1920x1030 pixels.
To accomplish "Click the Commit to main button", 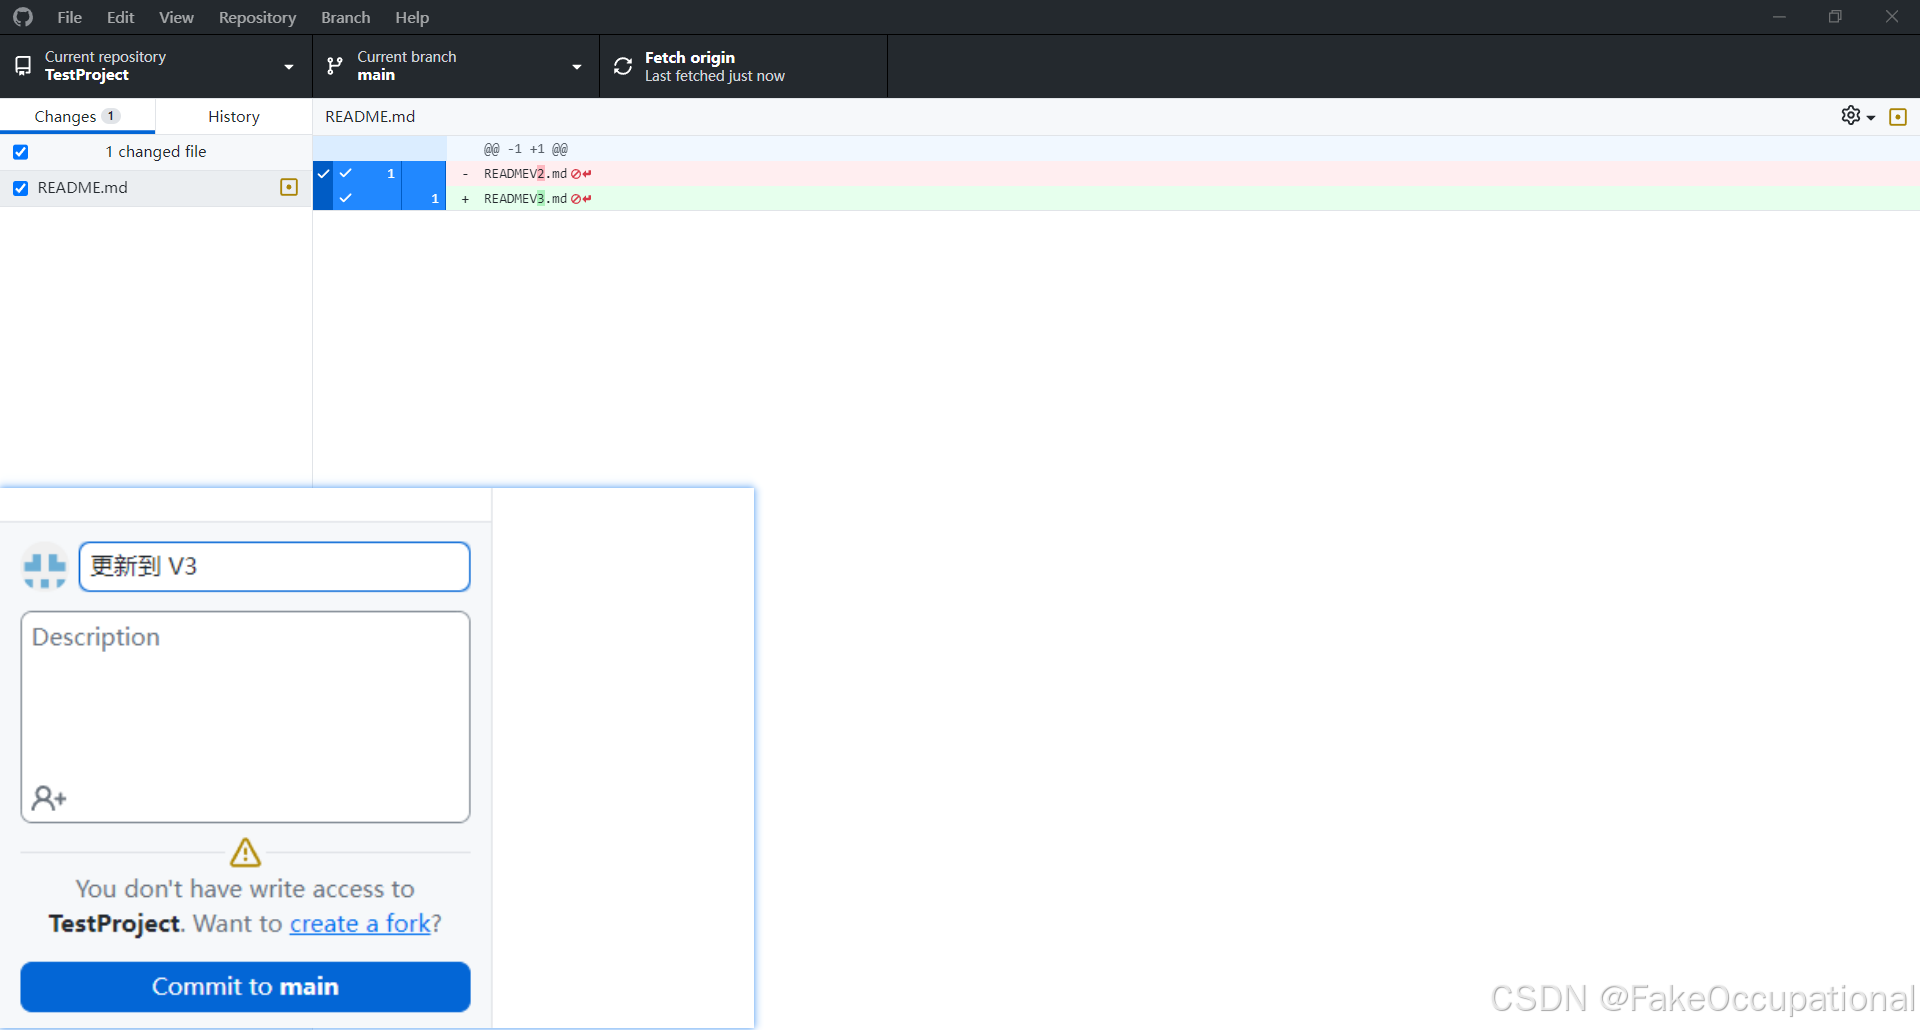I will tap(245, 986).
